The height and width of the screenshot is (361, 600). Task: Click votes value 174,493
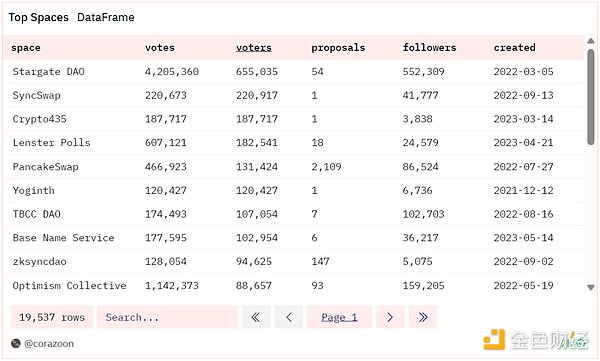click(x=166, y=214)
